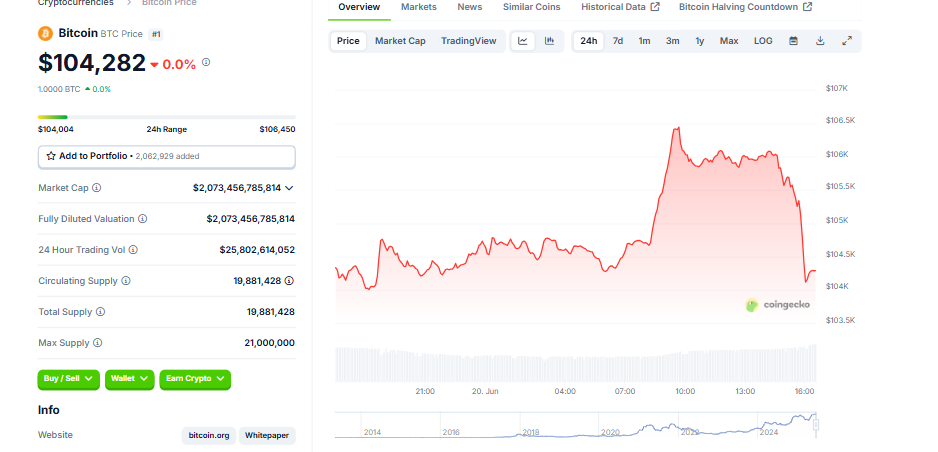Image resolution: width=938 pixels, height=452 pixels.
Task: Select the 1m time range
Action: [x=644, y=41]
